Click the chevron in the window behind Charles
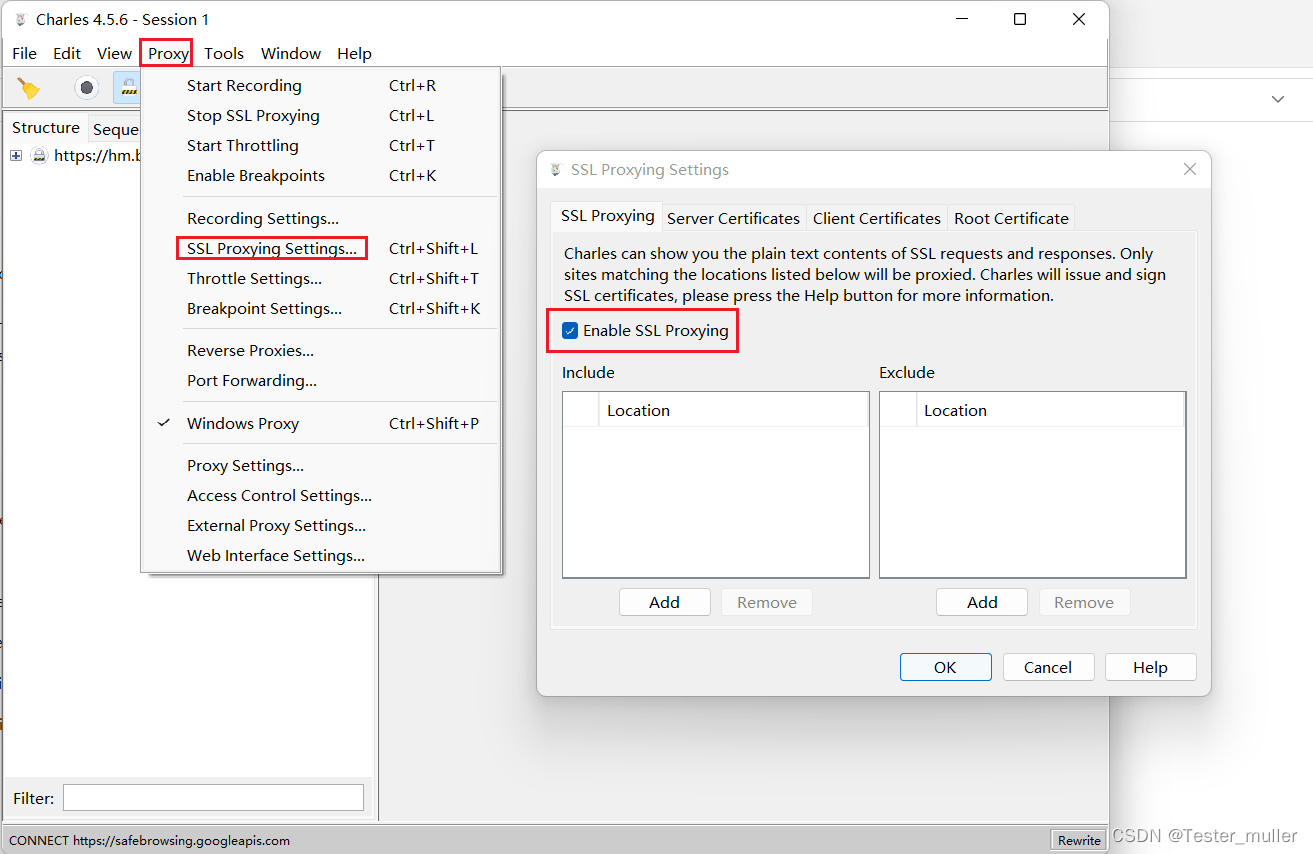 1278,99
